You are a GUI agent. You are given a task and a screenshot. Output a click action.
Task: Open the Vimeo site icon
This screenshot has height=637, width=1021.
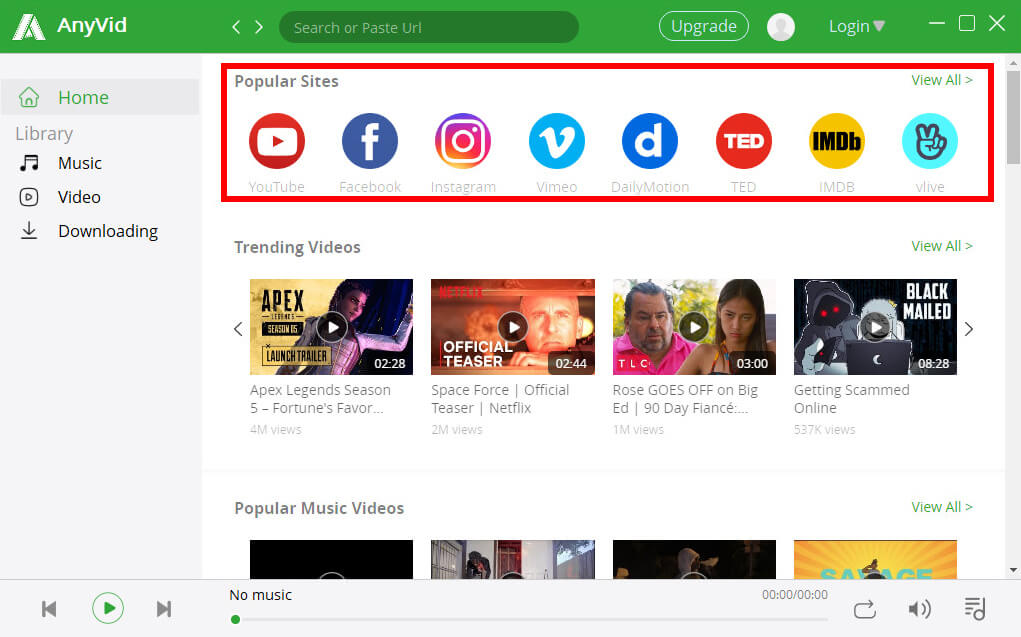[557, 141]
